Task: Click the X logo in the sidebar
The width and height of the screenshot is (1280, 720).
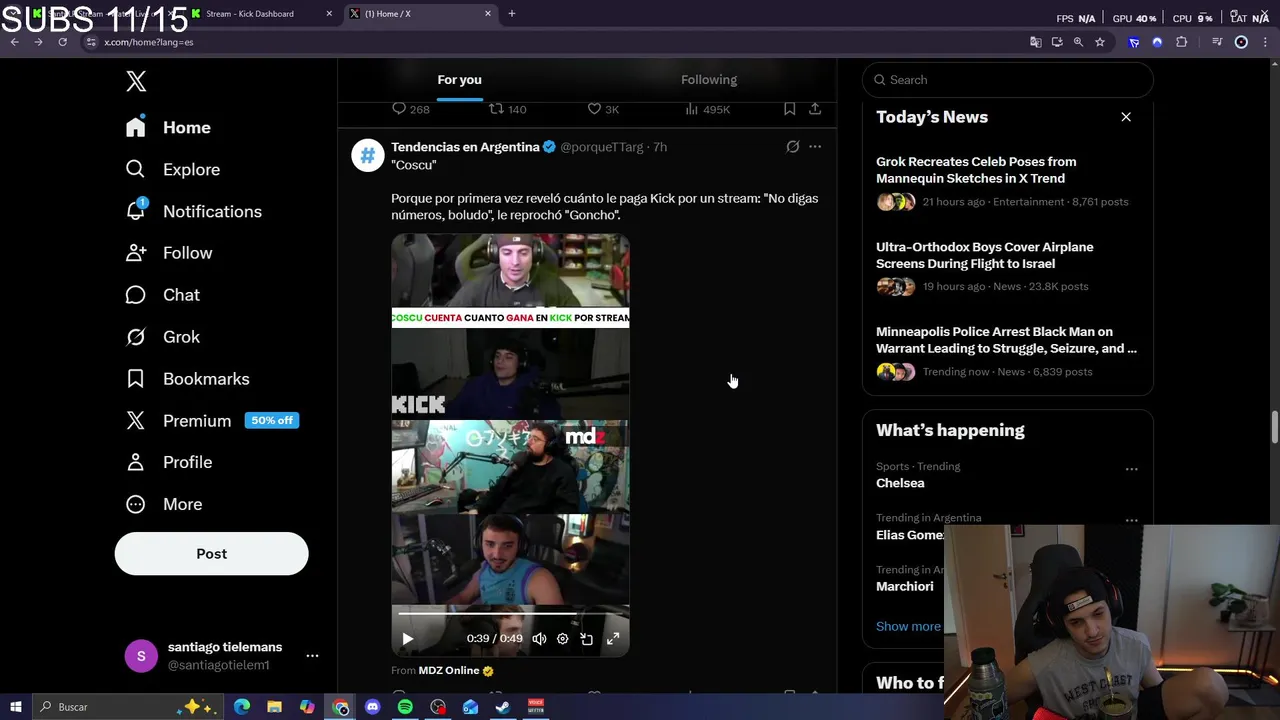Action: pyautogui.click(x=136, y=81)
